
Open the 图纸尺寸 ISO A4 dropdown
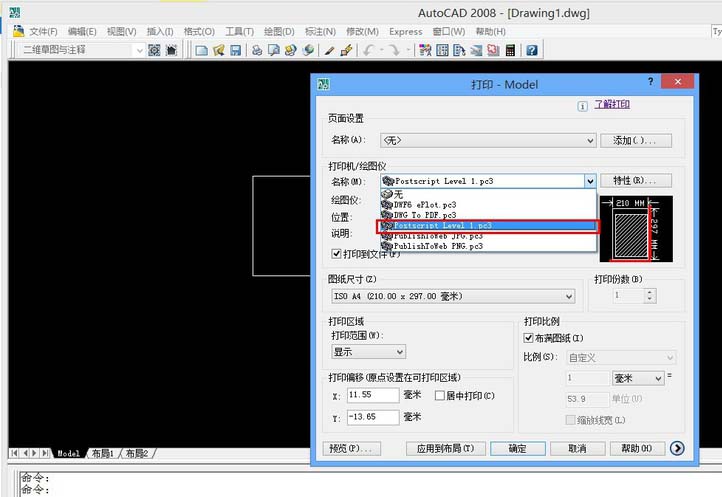point(453,296)
